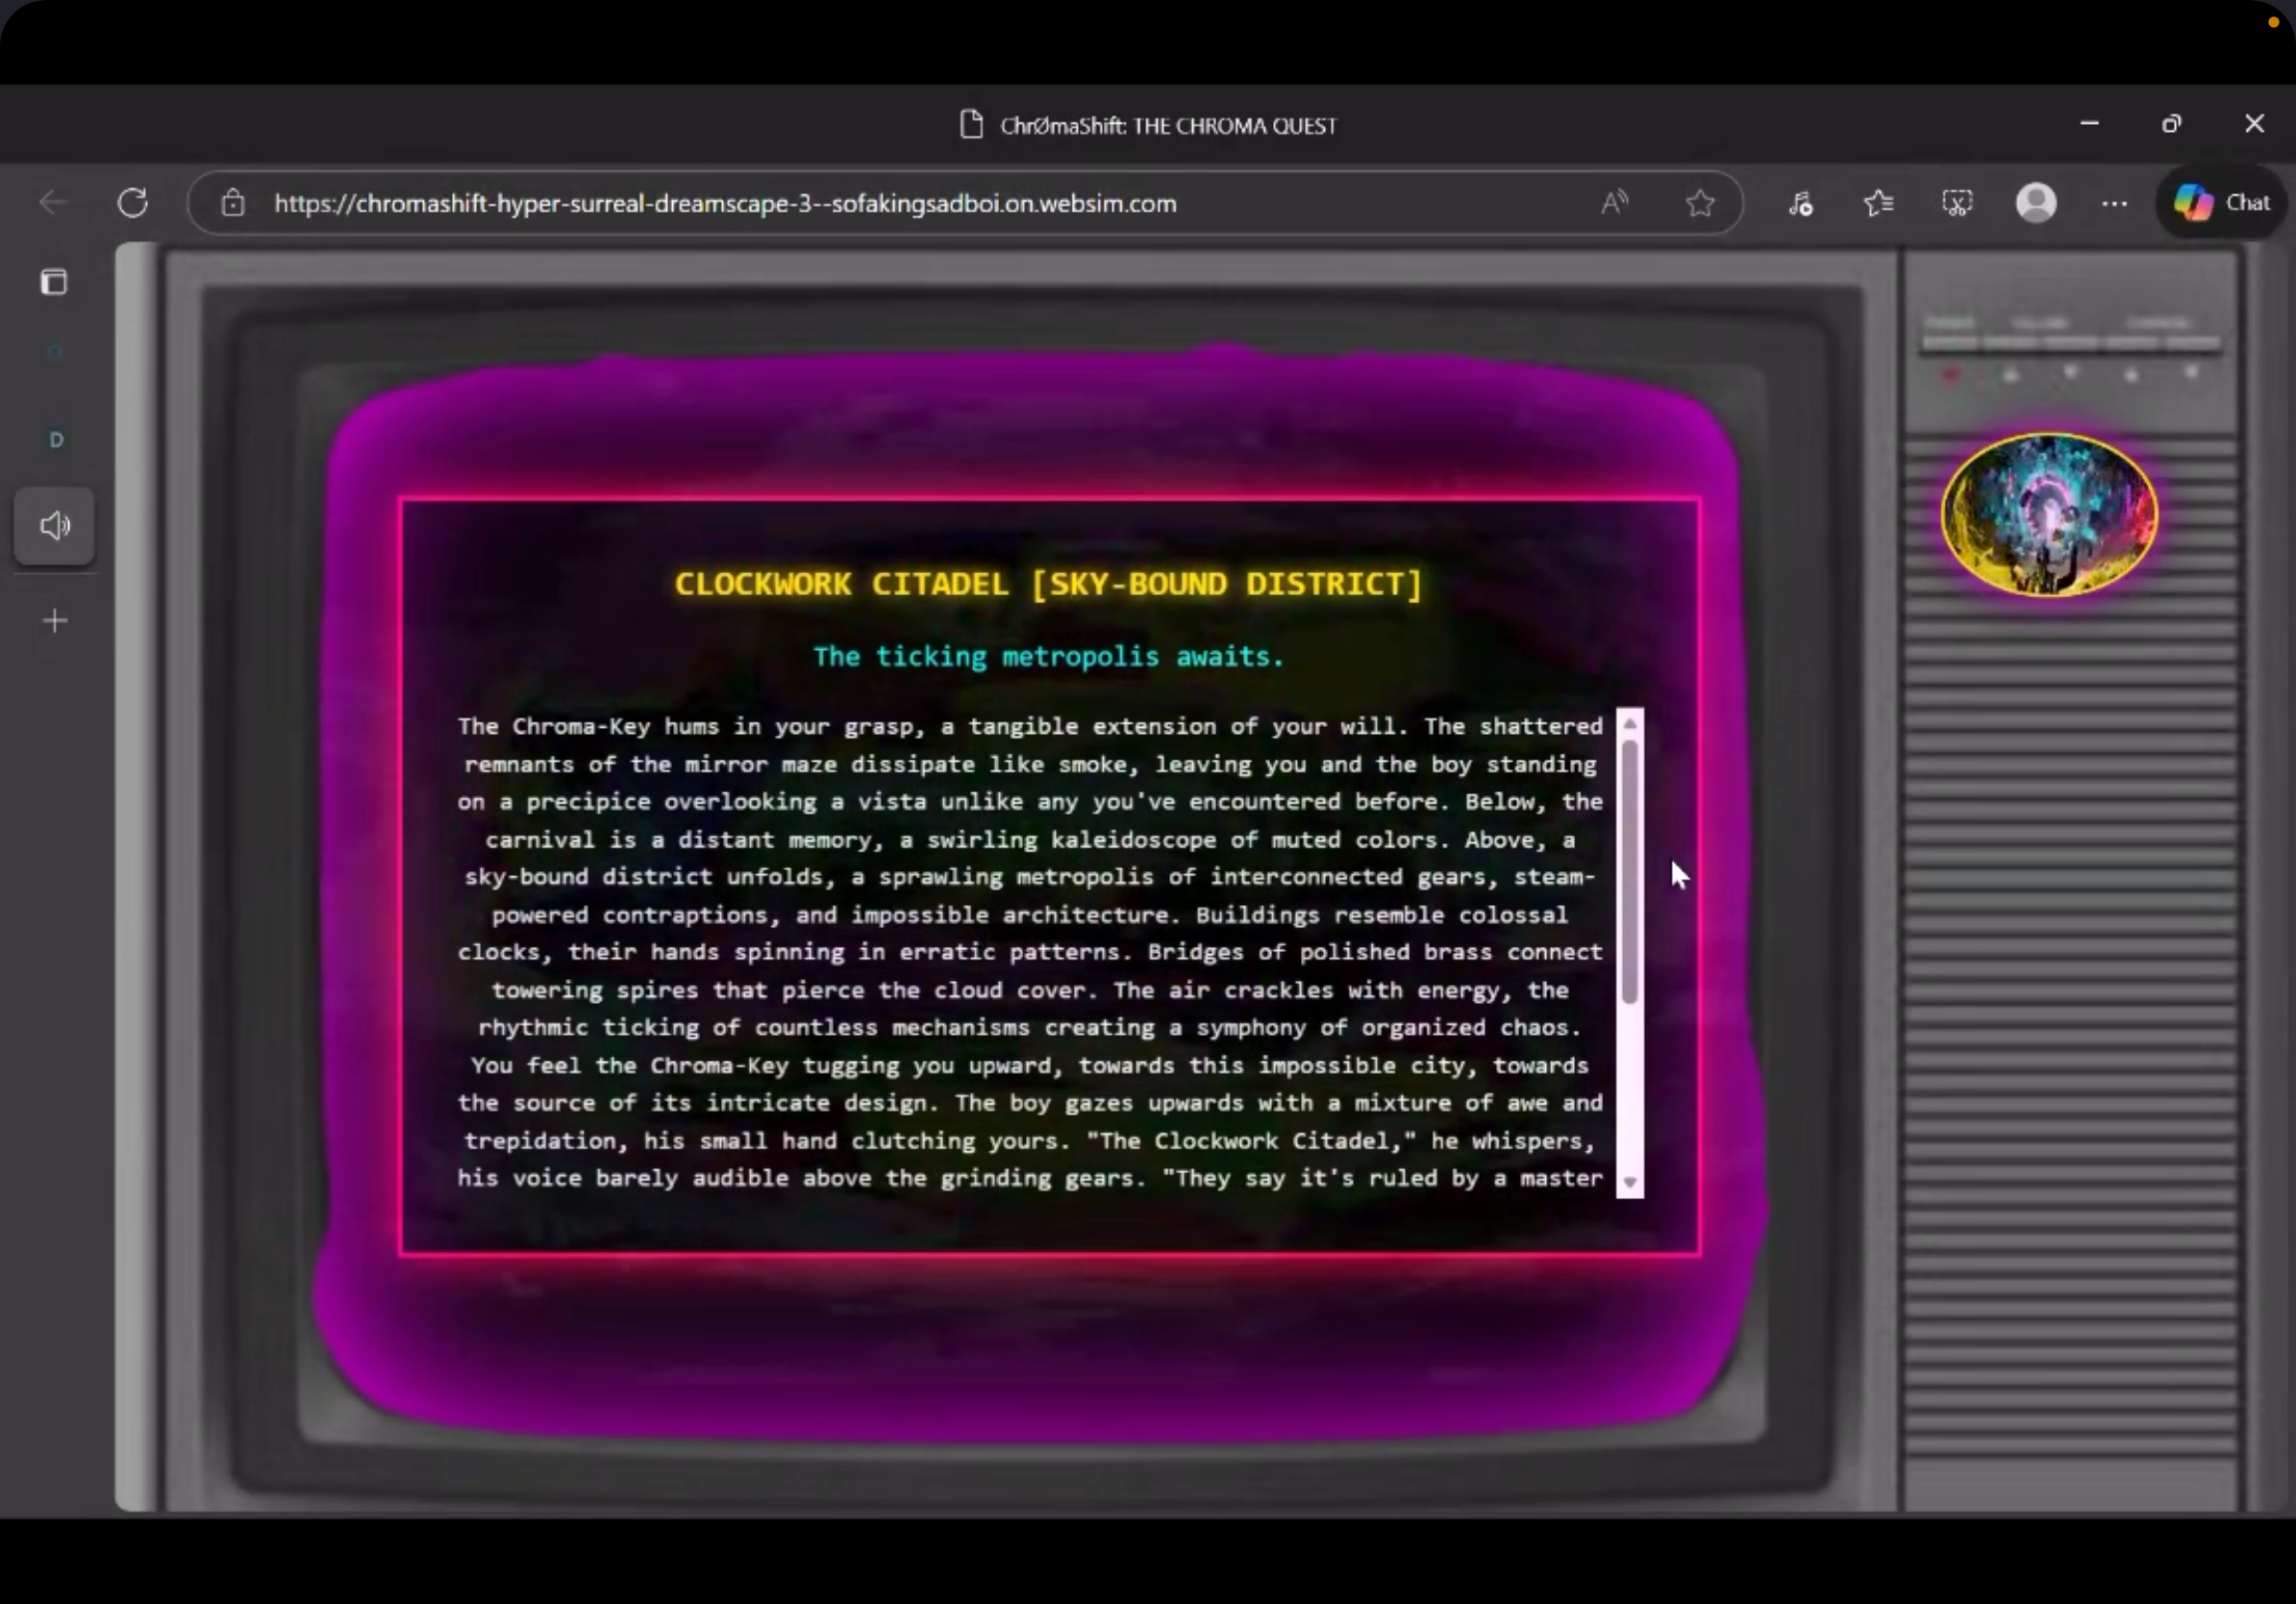2296x1604 pixels.
Task: Toggle the vertical tabs pane icon
Action: [x=54, y=282]
